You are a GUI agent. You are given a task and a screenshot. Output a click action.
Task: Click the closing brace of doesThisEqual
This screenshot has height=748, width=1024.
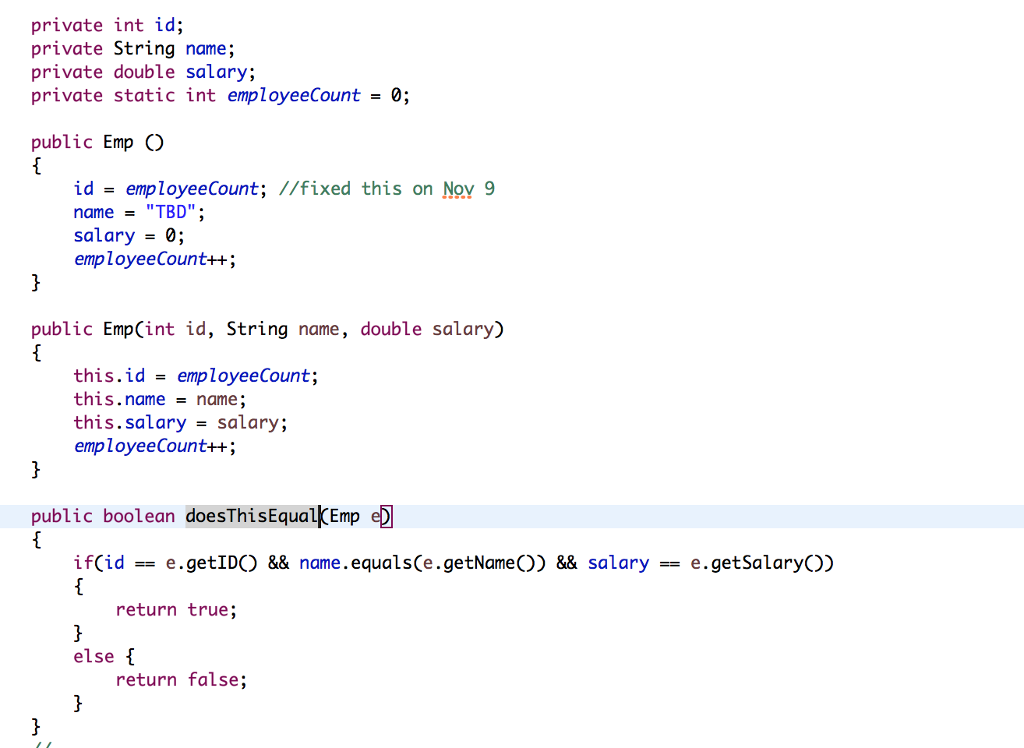[x=35, y=726]
